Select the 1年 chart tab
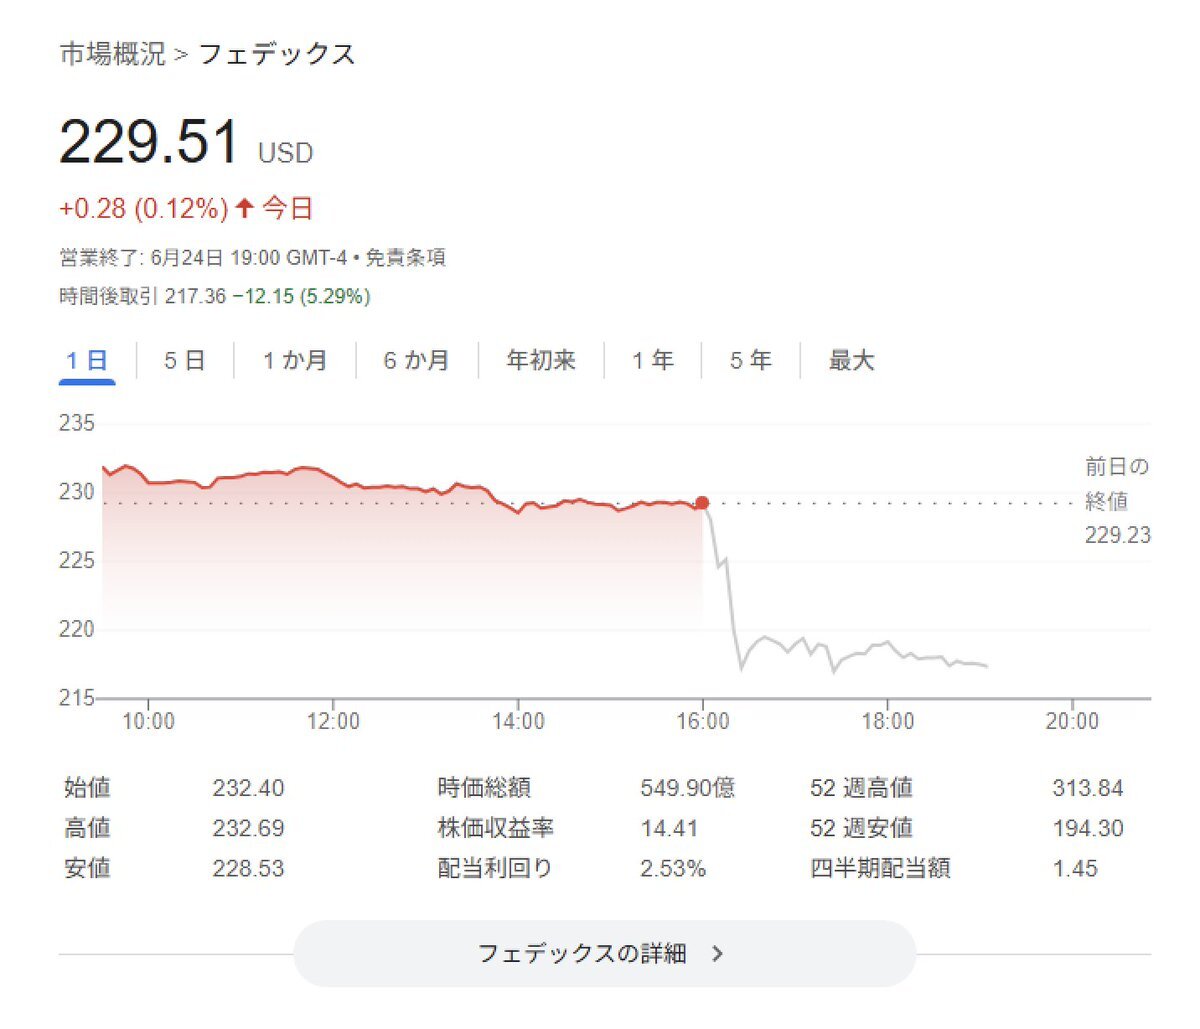This screenshot has height=1029, width=1200. (652, 361)
